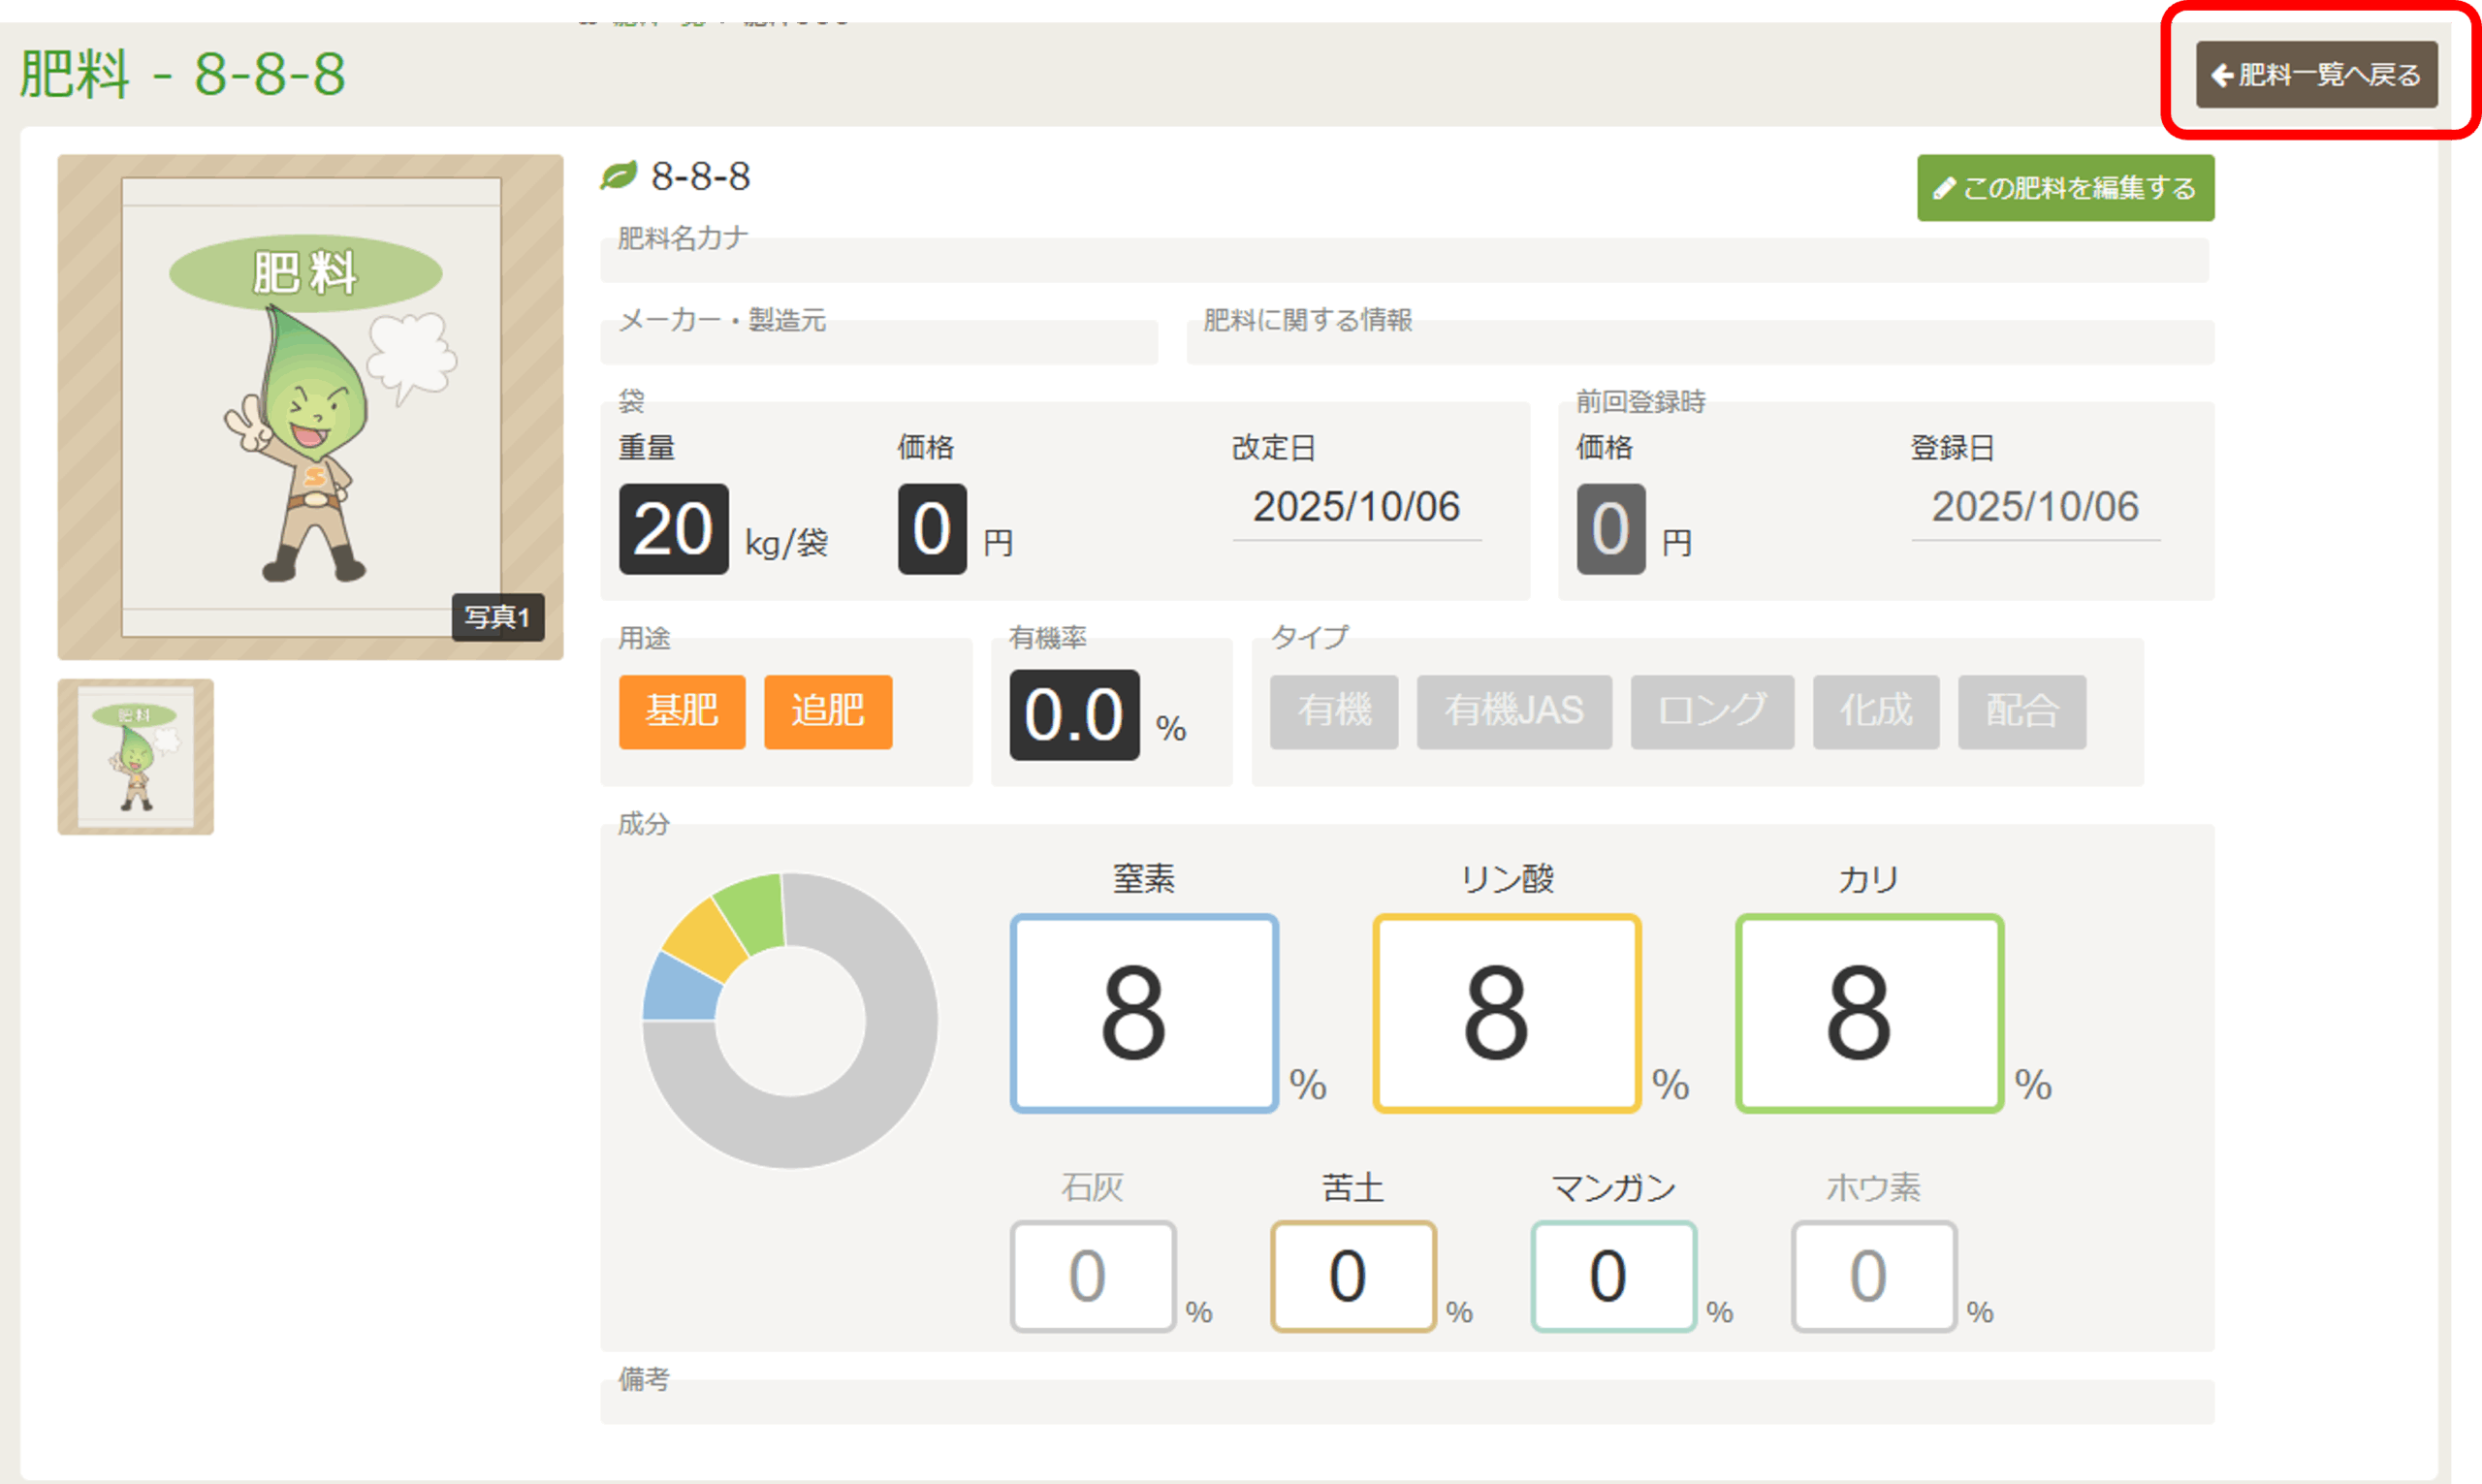
Task: Click the pencil icon on the edit button
Action: [1943, 188]
